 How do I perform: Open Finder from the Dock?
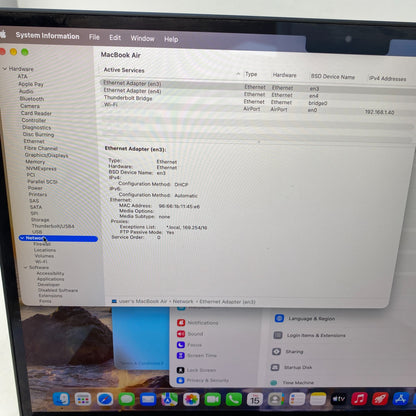point(62,399)
